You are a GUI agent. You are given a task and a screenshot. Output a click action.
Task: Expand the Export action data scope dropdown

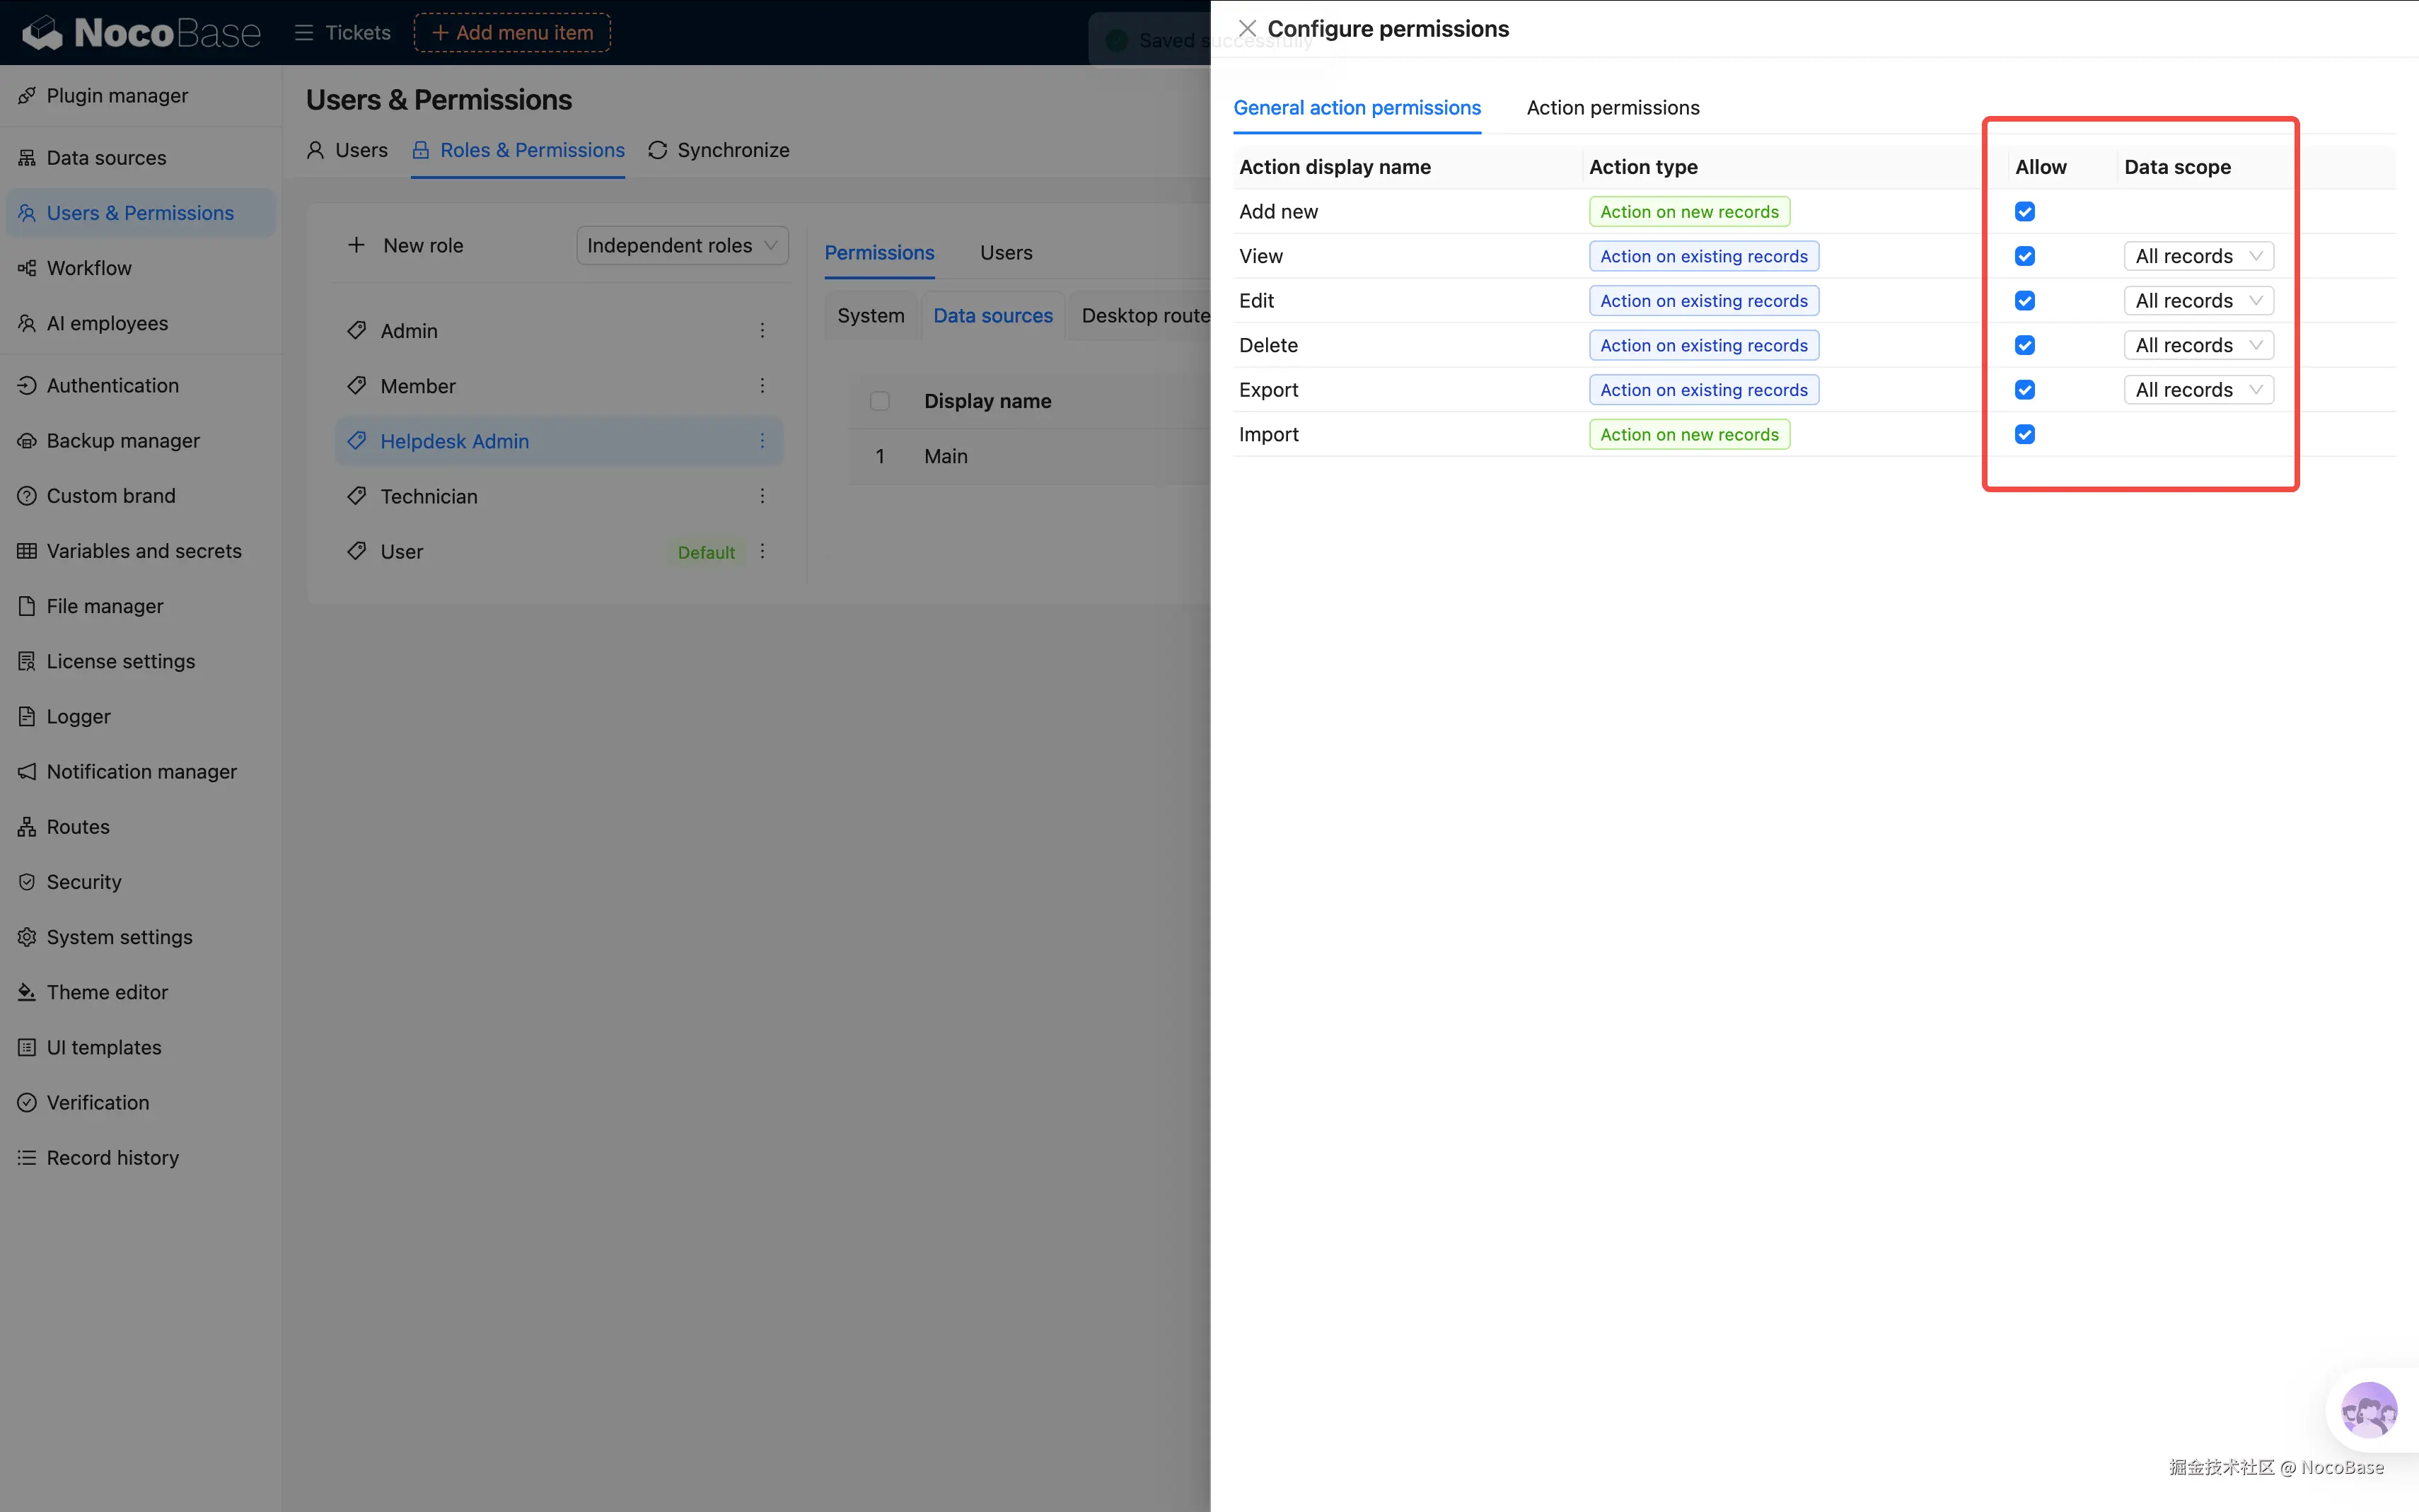pyautogui.click(x=2198, y=390)
